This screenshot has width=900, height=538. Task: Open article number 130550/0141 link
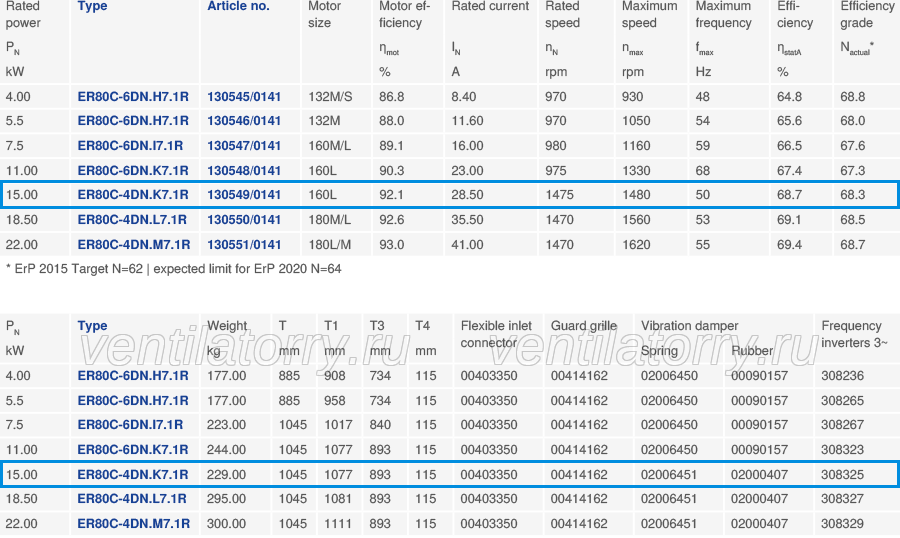coord(244,220)
